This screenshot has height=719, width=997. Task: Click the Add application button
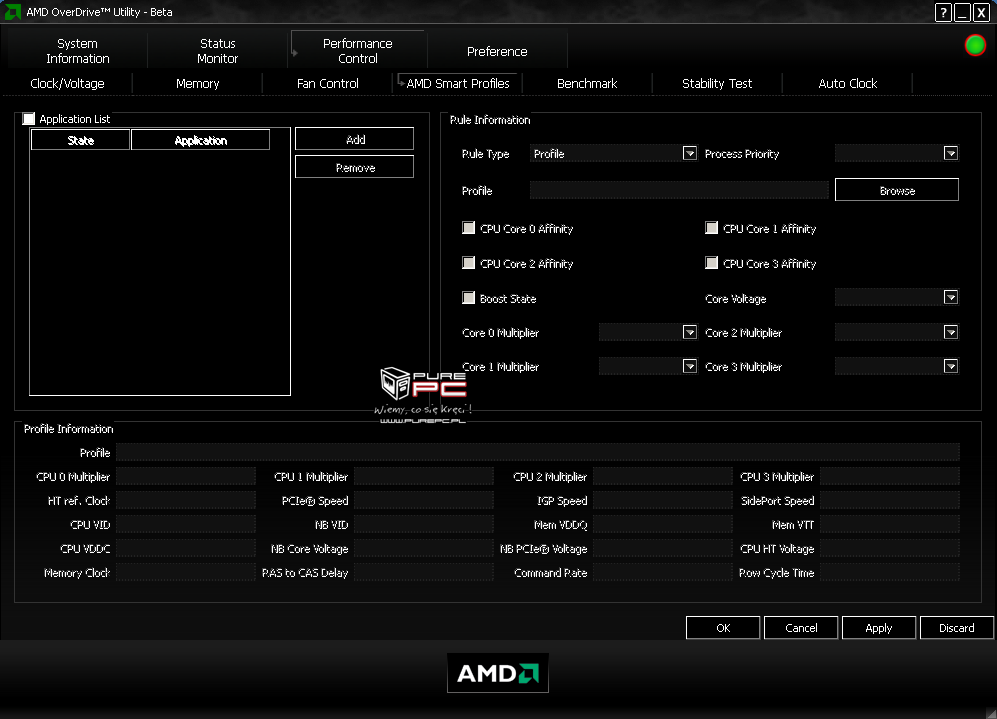(355, 139)
